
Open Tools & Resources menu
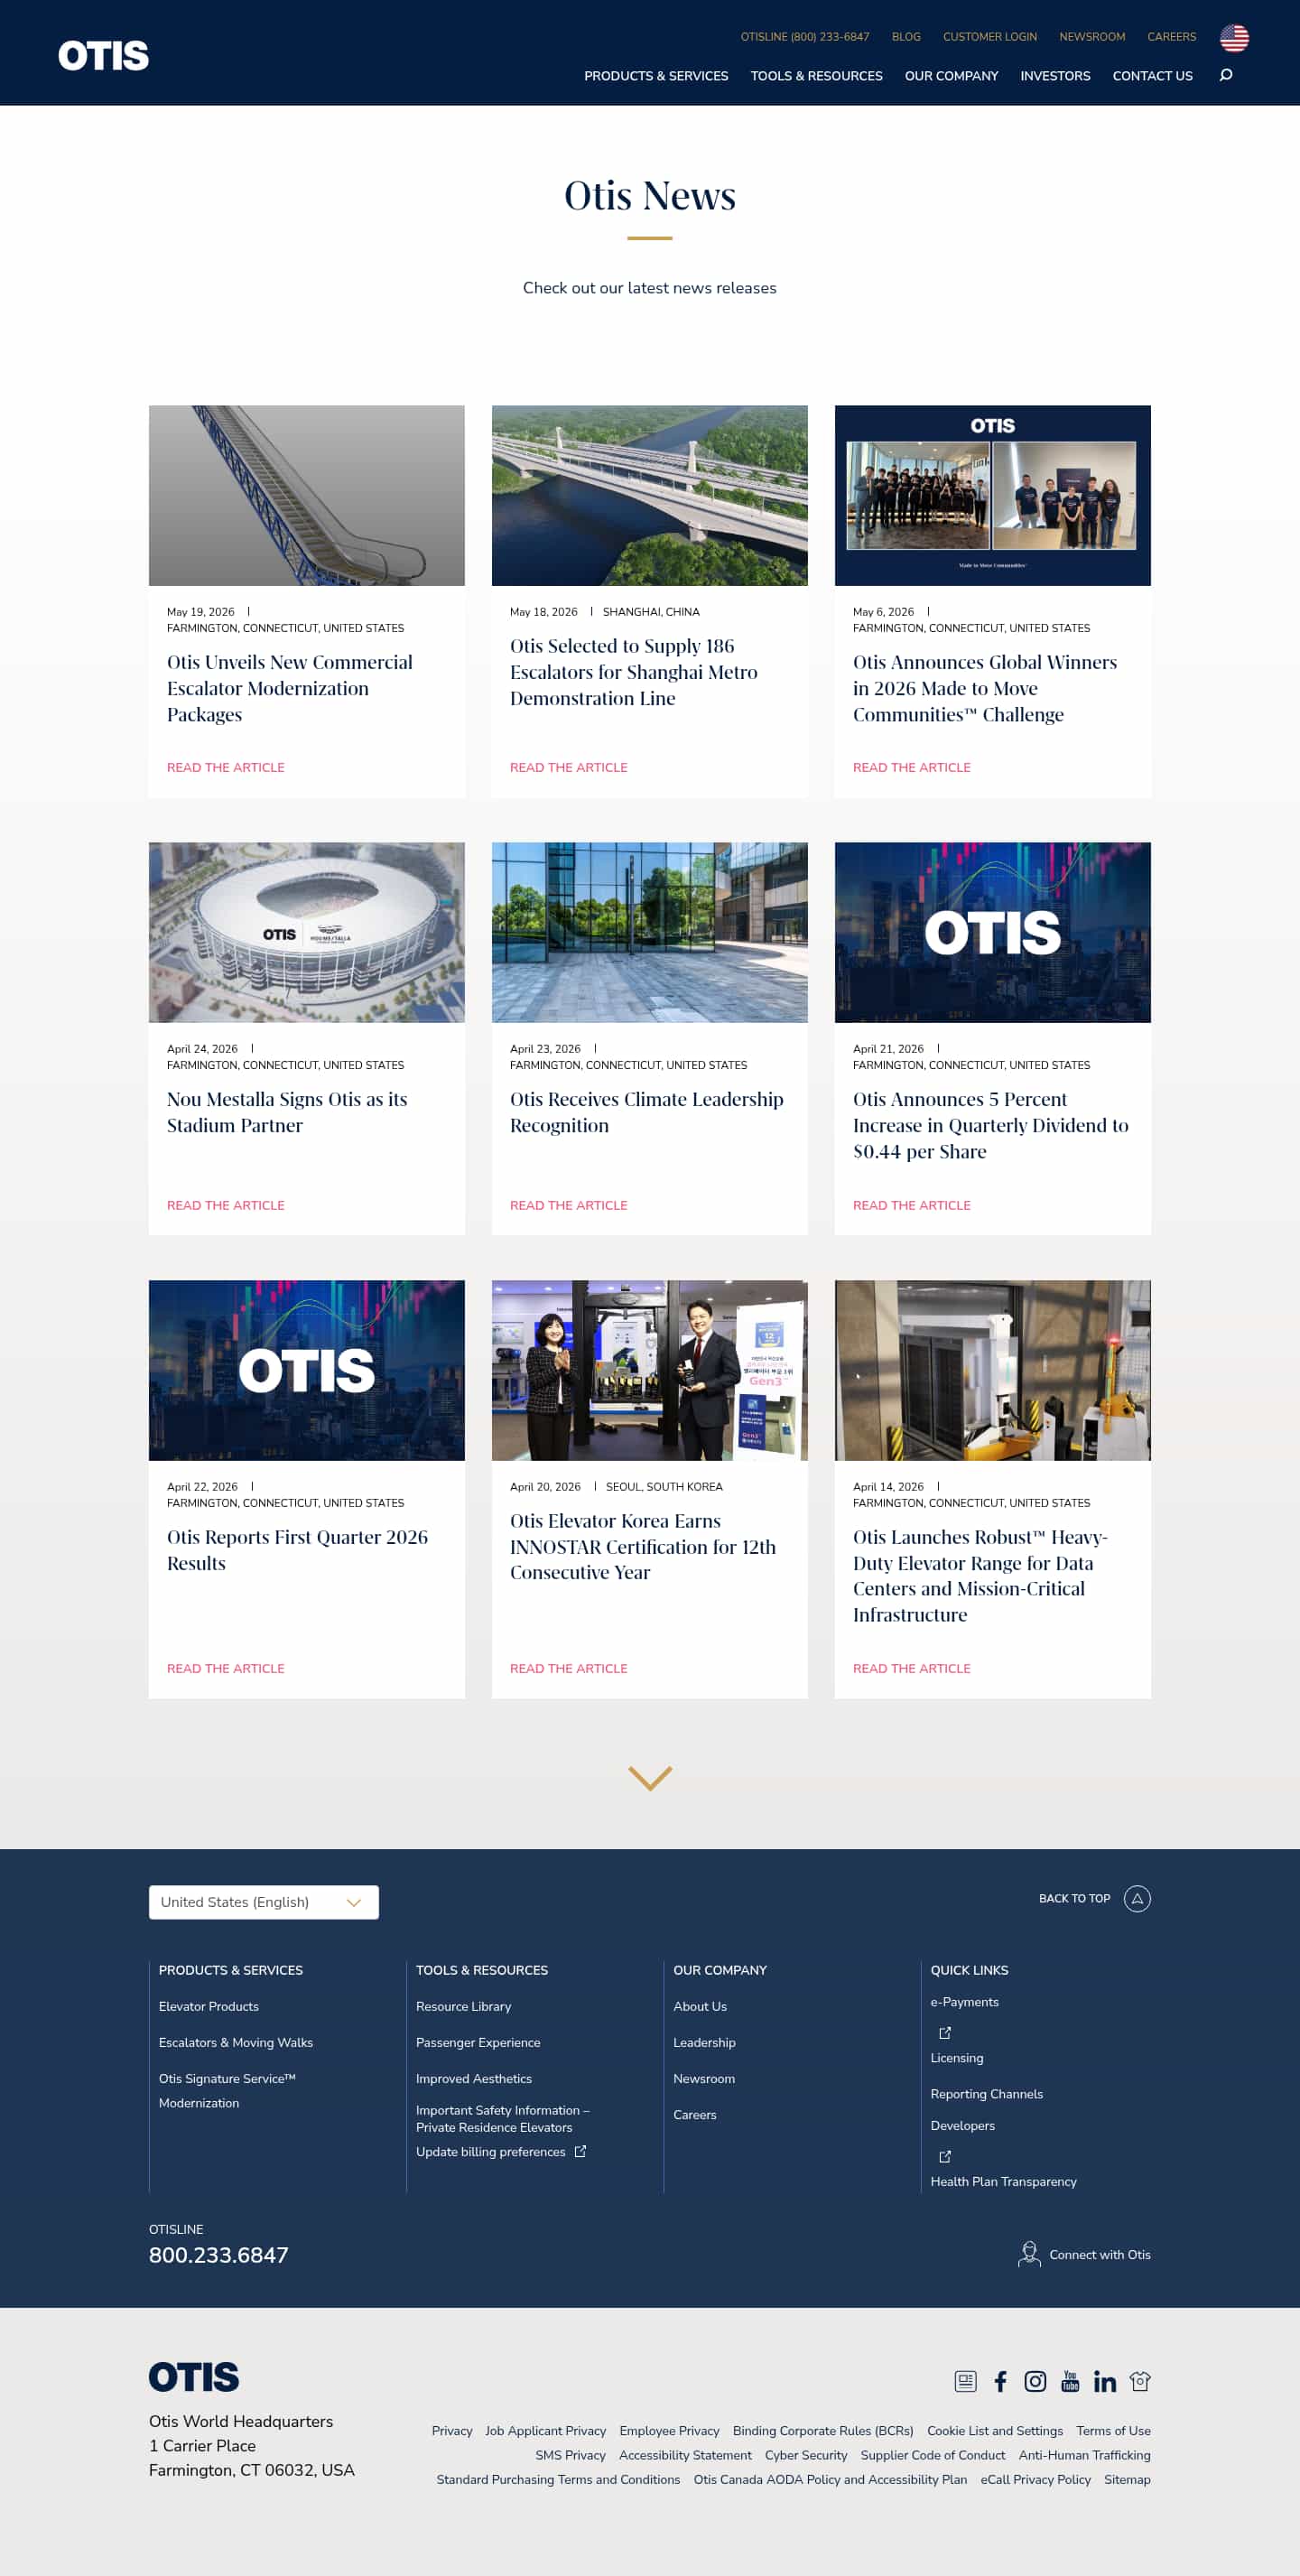816,76
